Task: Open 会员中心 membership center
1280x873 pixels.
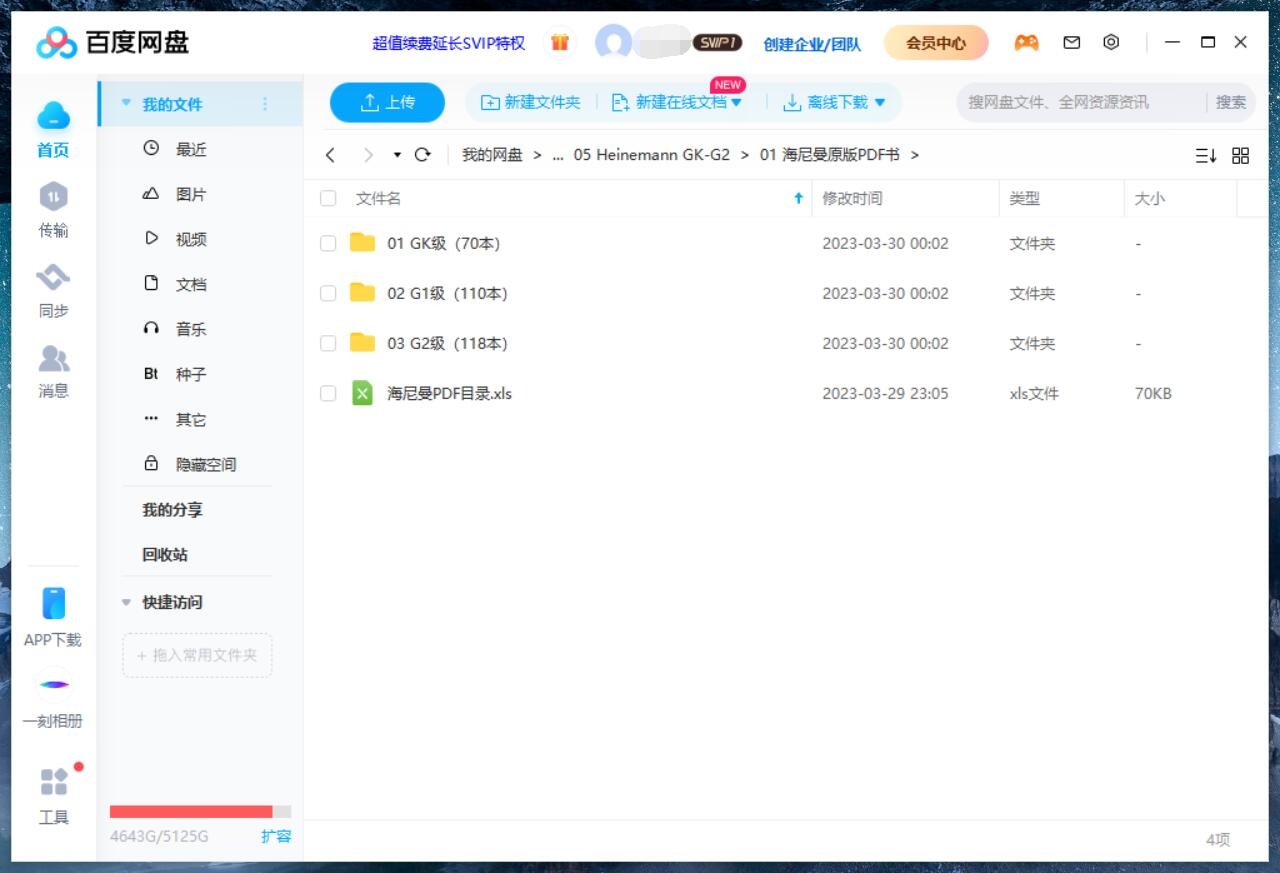Action: tap(935, 43)
